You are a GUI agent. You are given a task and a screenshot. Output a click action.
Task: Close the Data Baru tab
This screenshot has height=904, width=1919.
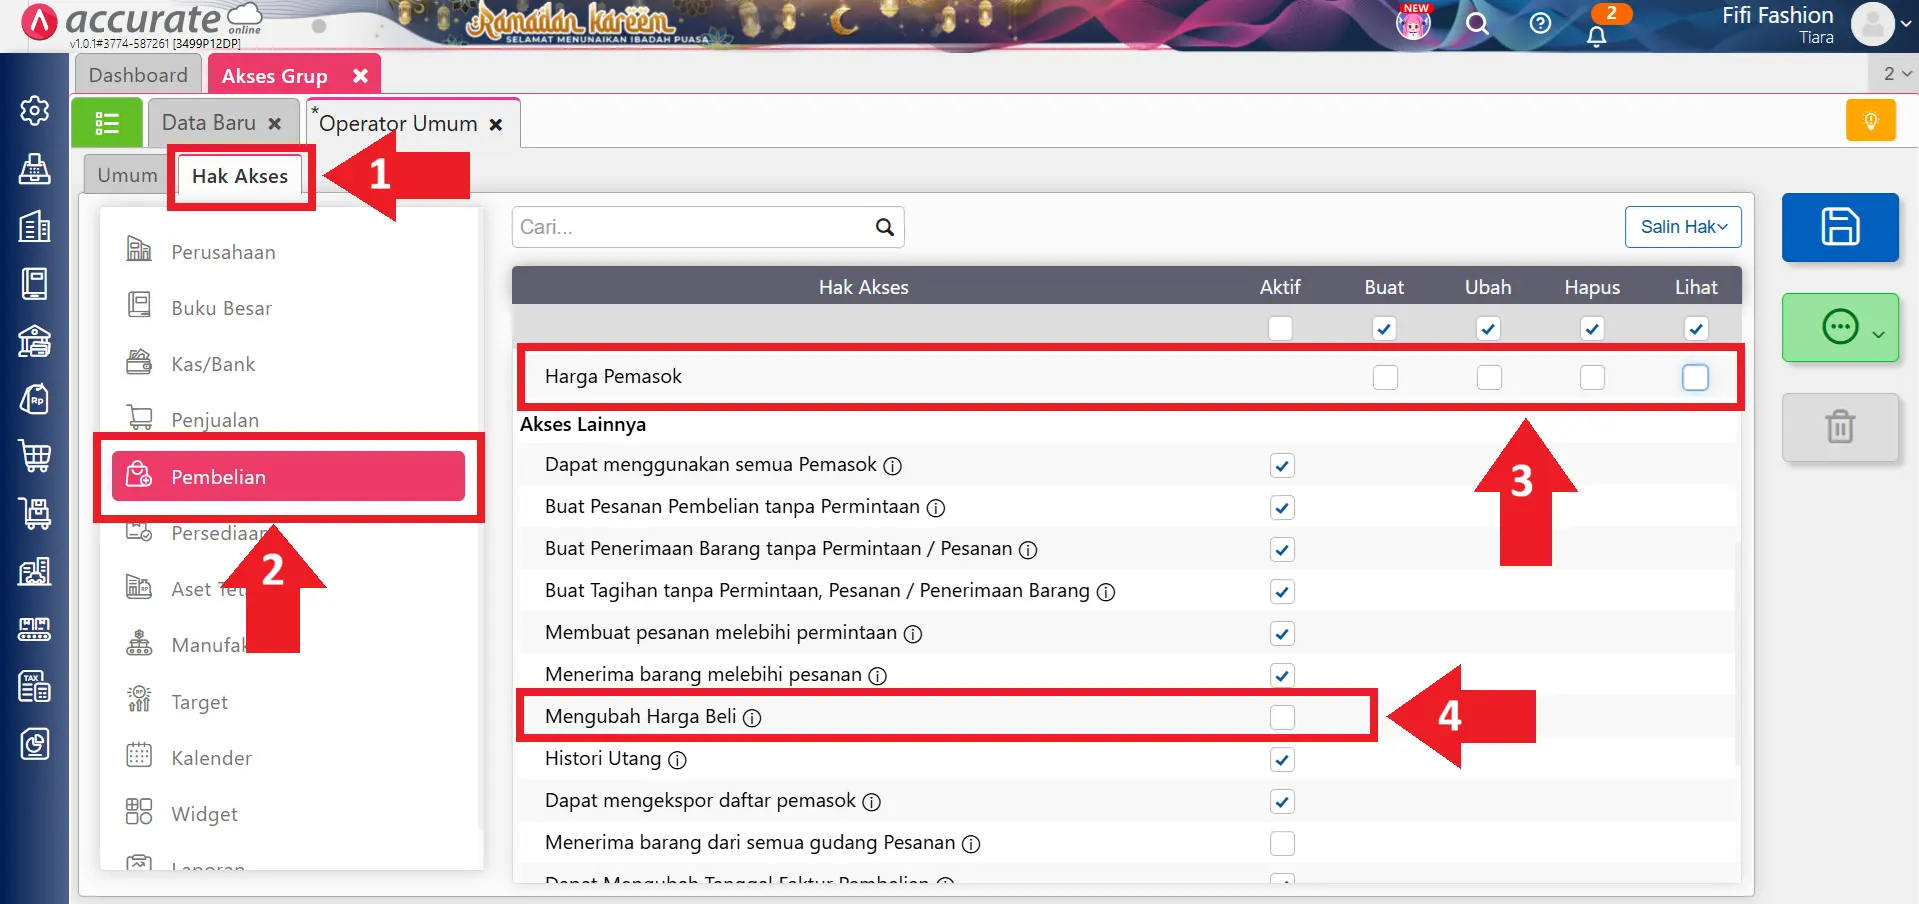tap(275, 124)
